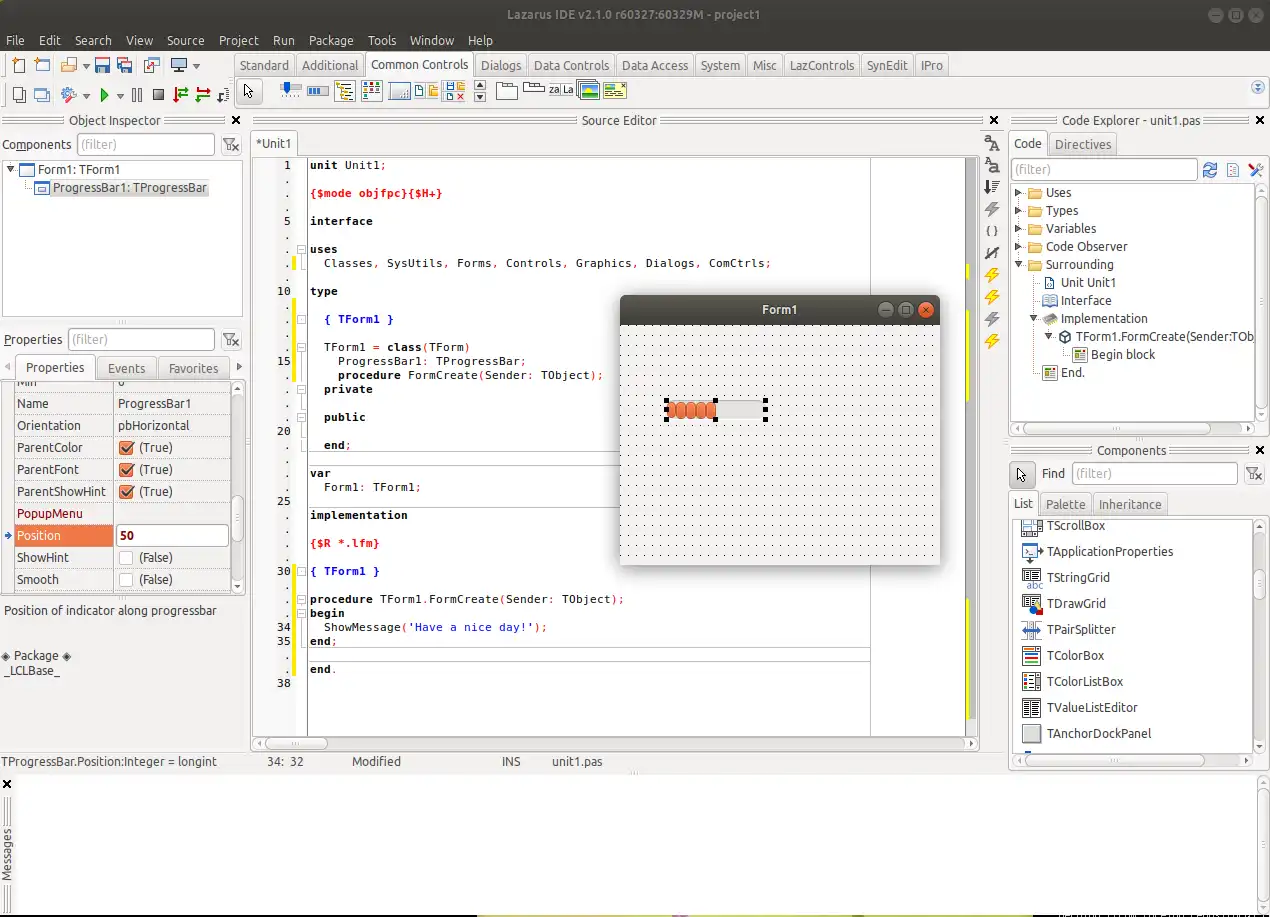This screenshot has width=1270, height=917.
Task: Select the TImageList component icon
Action: (590, 91)
